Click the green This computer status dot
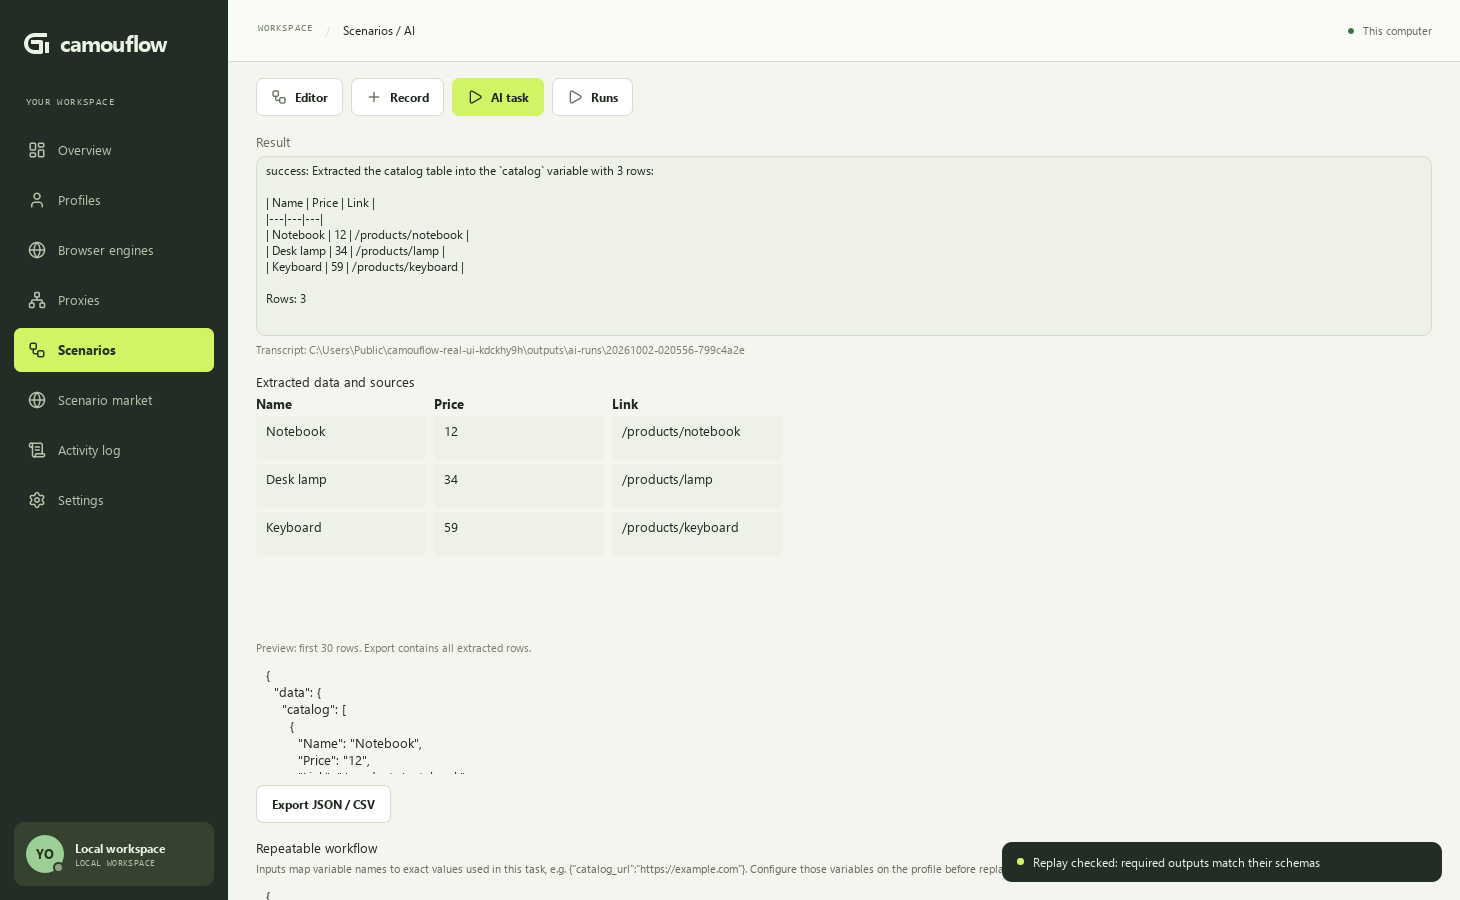The height and width of the screenshot is (900, 1460). click(1351, 31)
